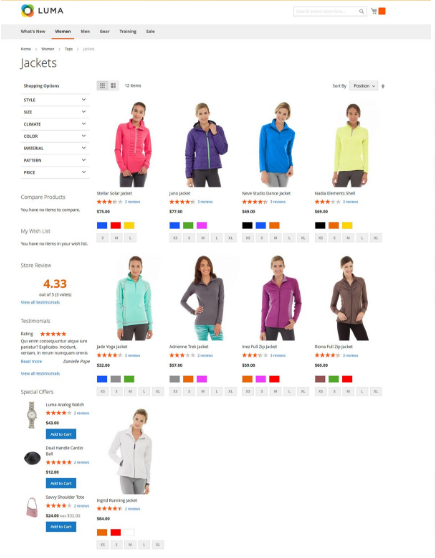Switch to grid view mode
This screenshot has height=558, width=435.
(103, 85)
